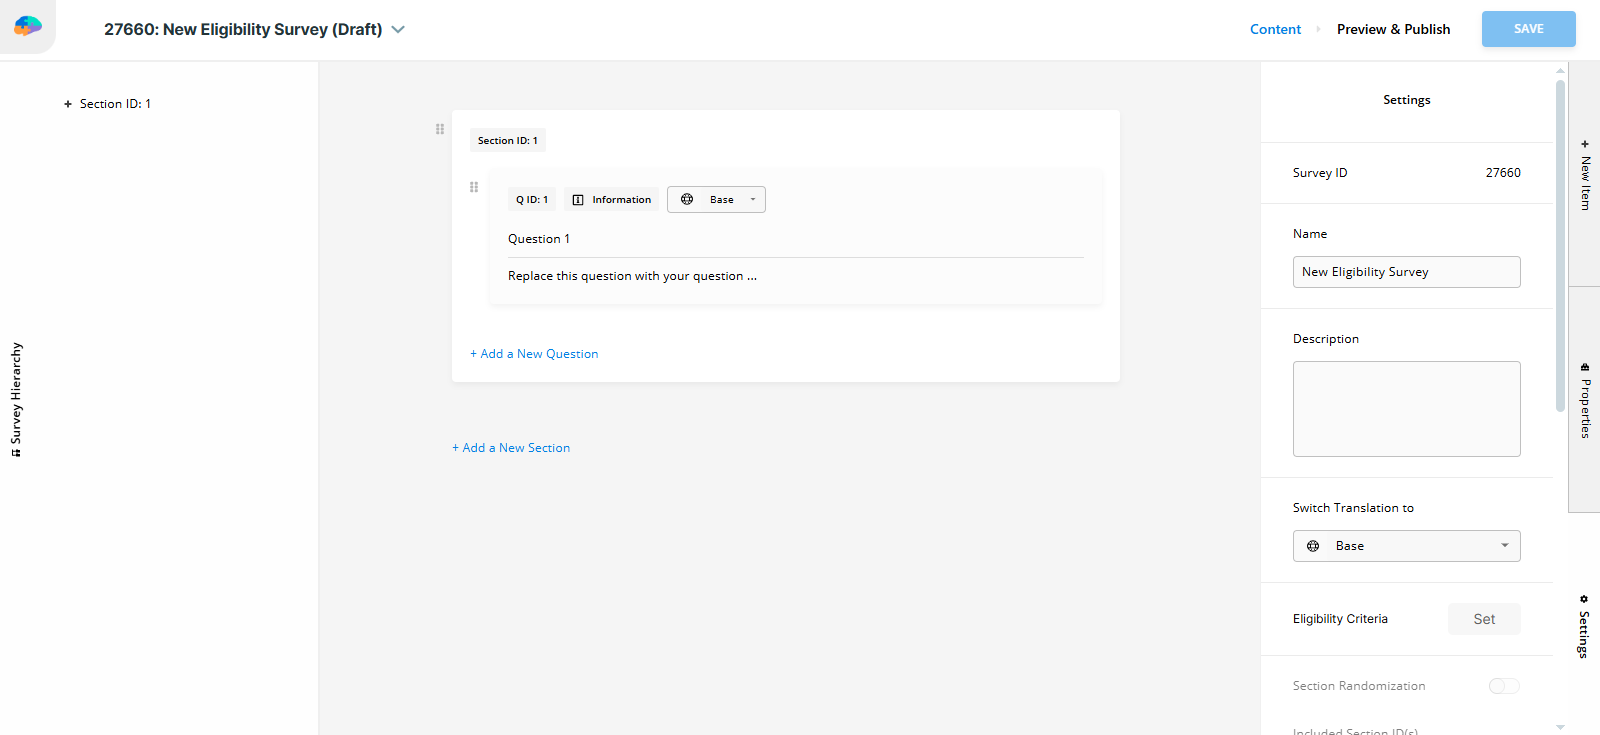Click the globe icon in question language selector
The width and height of the screenshot is (1600, 735).
[x=687, y=200]
